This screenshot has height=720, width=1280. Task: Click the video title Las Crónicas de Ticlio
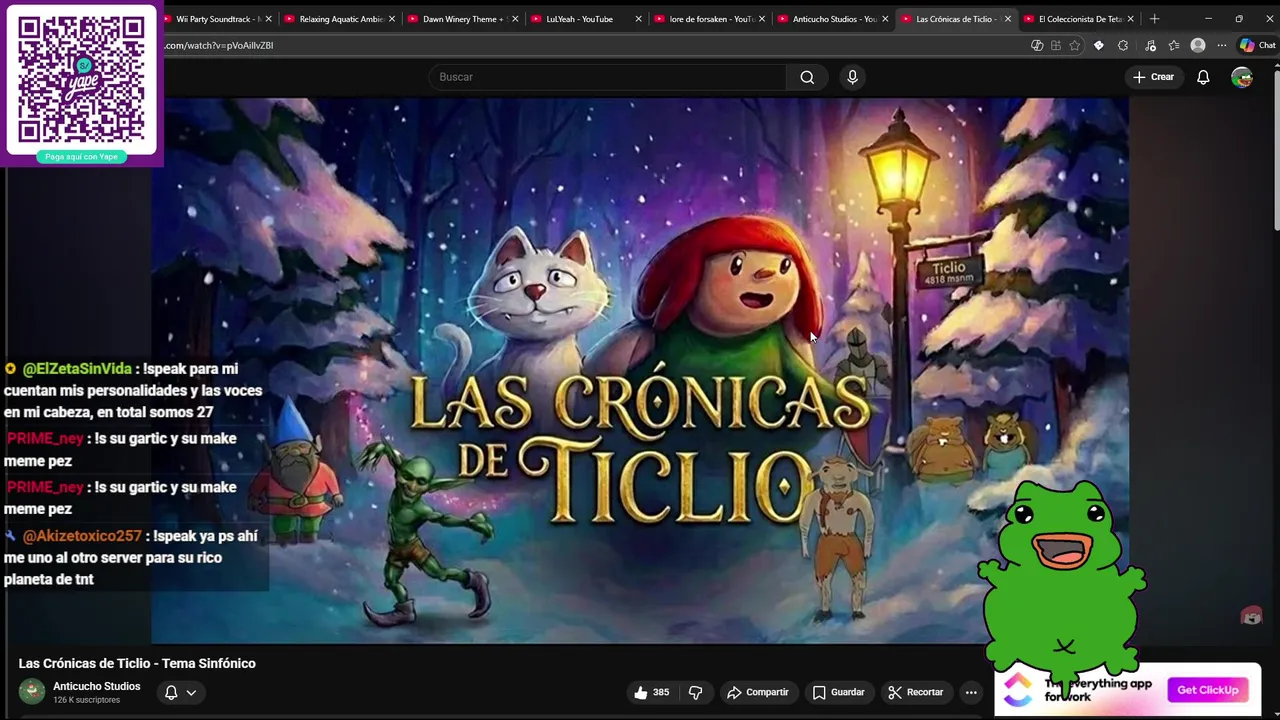click(x=137, y=663)
